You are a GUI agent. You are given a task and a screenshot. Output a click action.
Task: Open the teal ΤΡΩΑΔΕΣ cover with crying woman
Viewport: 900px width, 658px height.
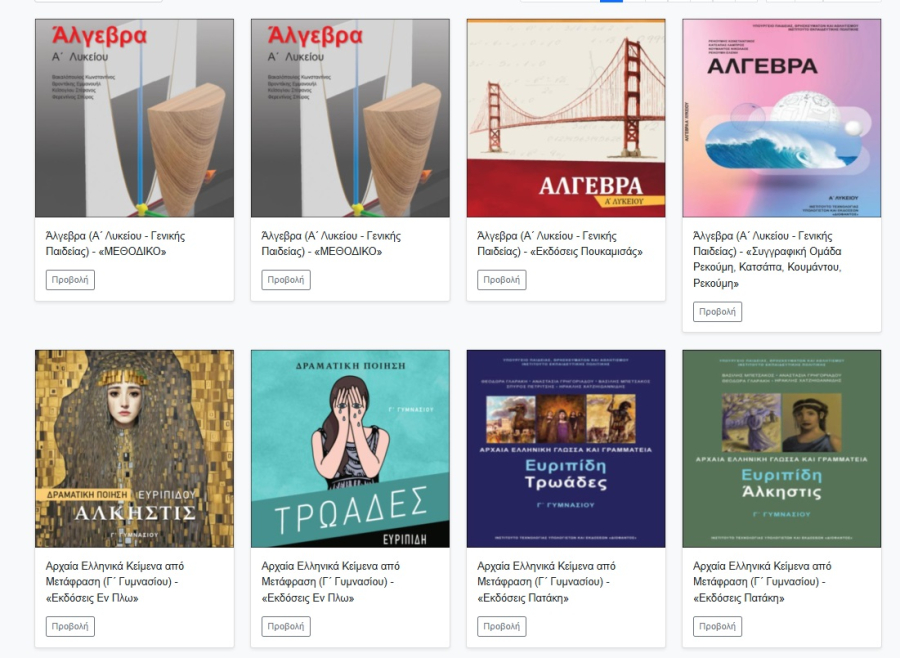(x=350, y=448)
